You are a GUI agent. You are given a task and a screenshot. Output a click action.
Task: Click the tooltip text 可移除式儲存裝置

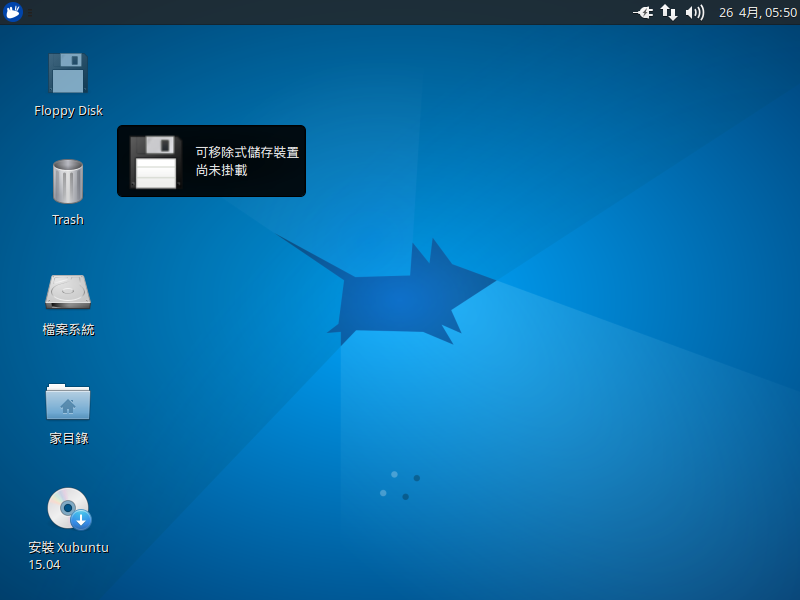247,152
